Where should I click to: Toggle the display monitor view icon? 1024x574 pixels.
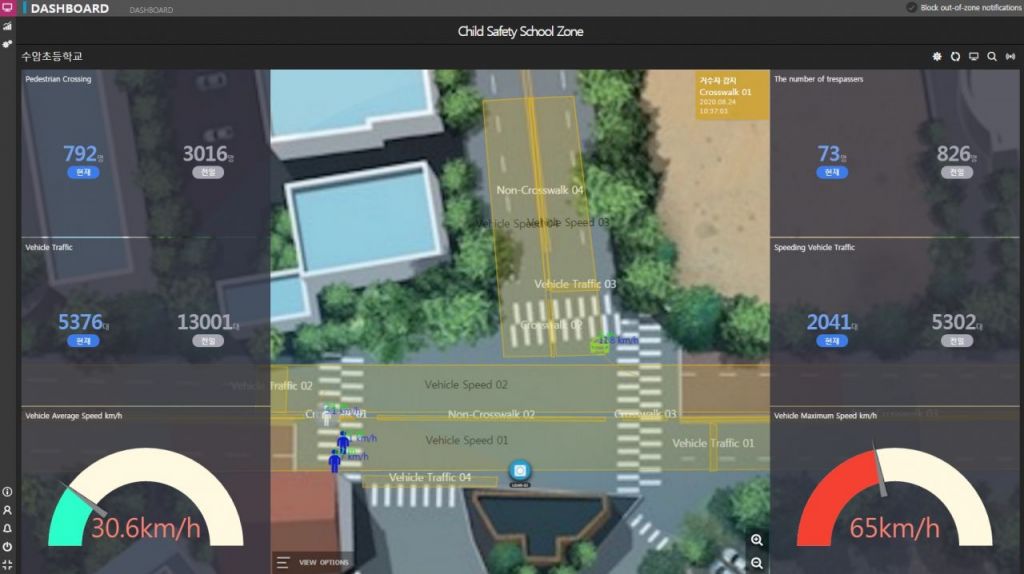973,57
